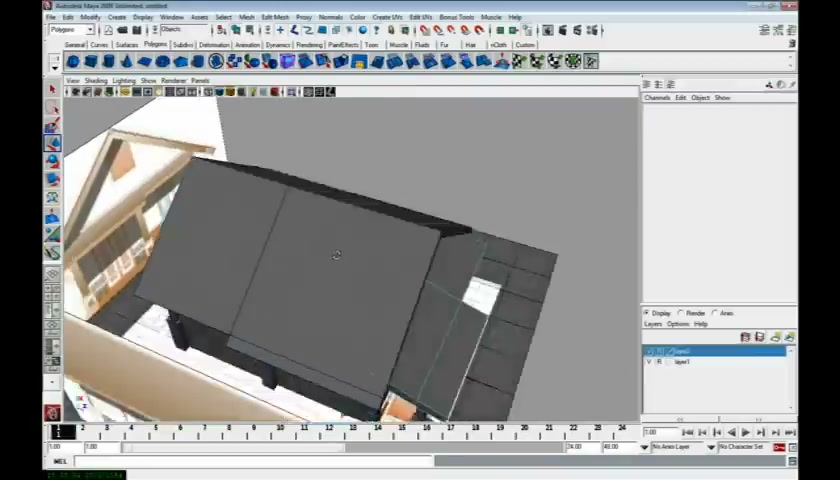Click the New Scene icon in status line

[108, 30]
